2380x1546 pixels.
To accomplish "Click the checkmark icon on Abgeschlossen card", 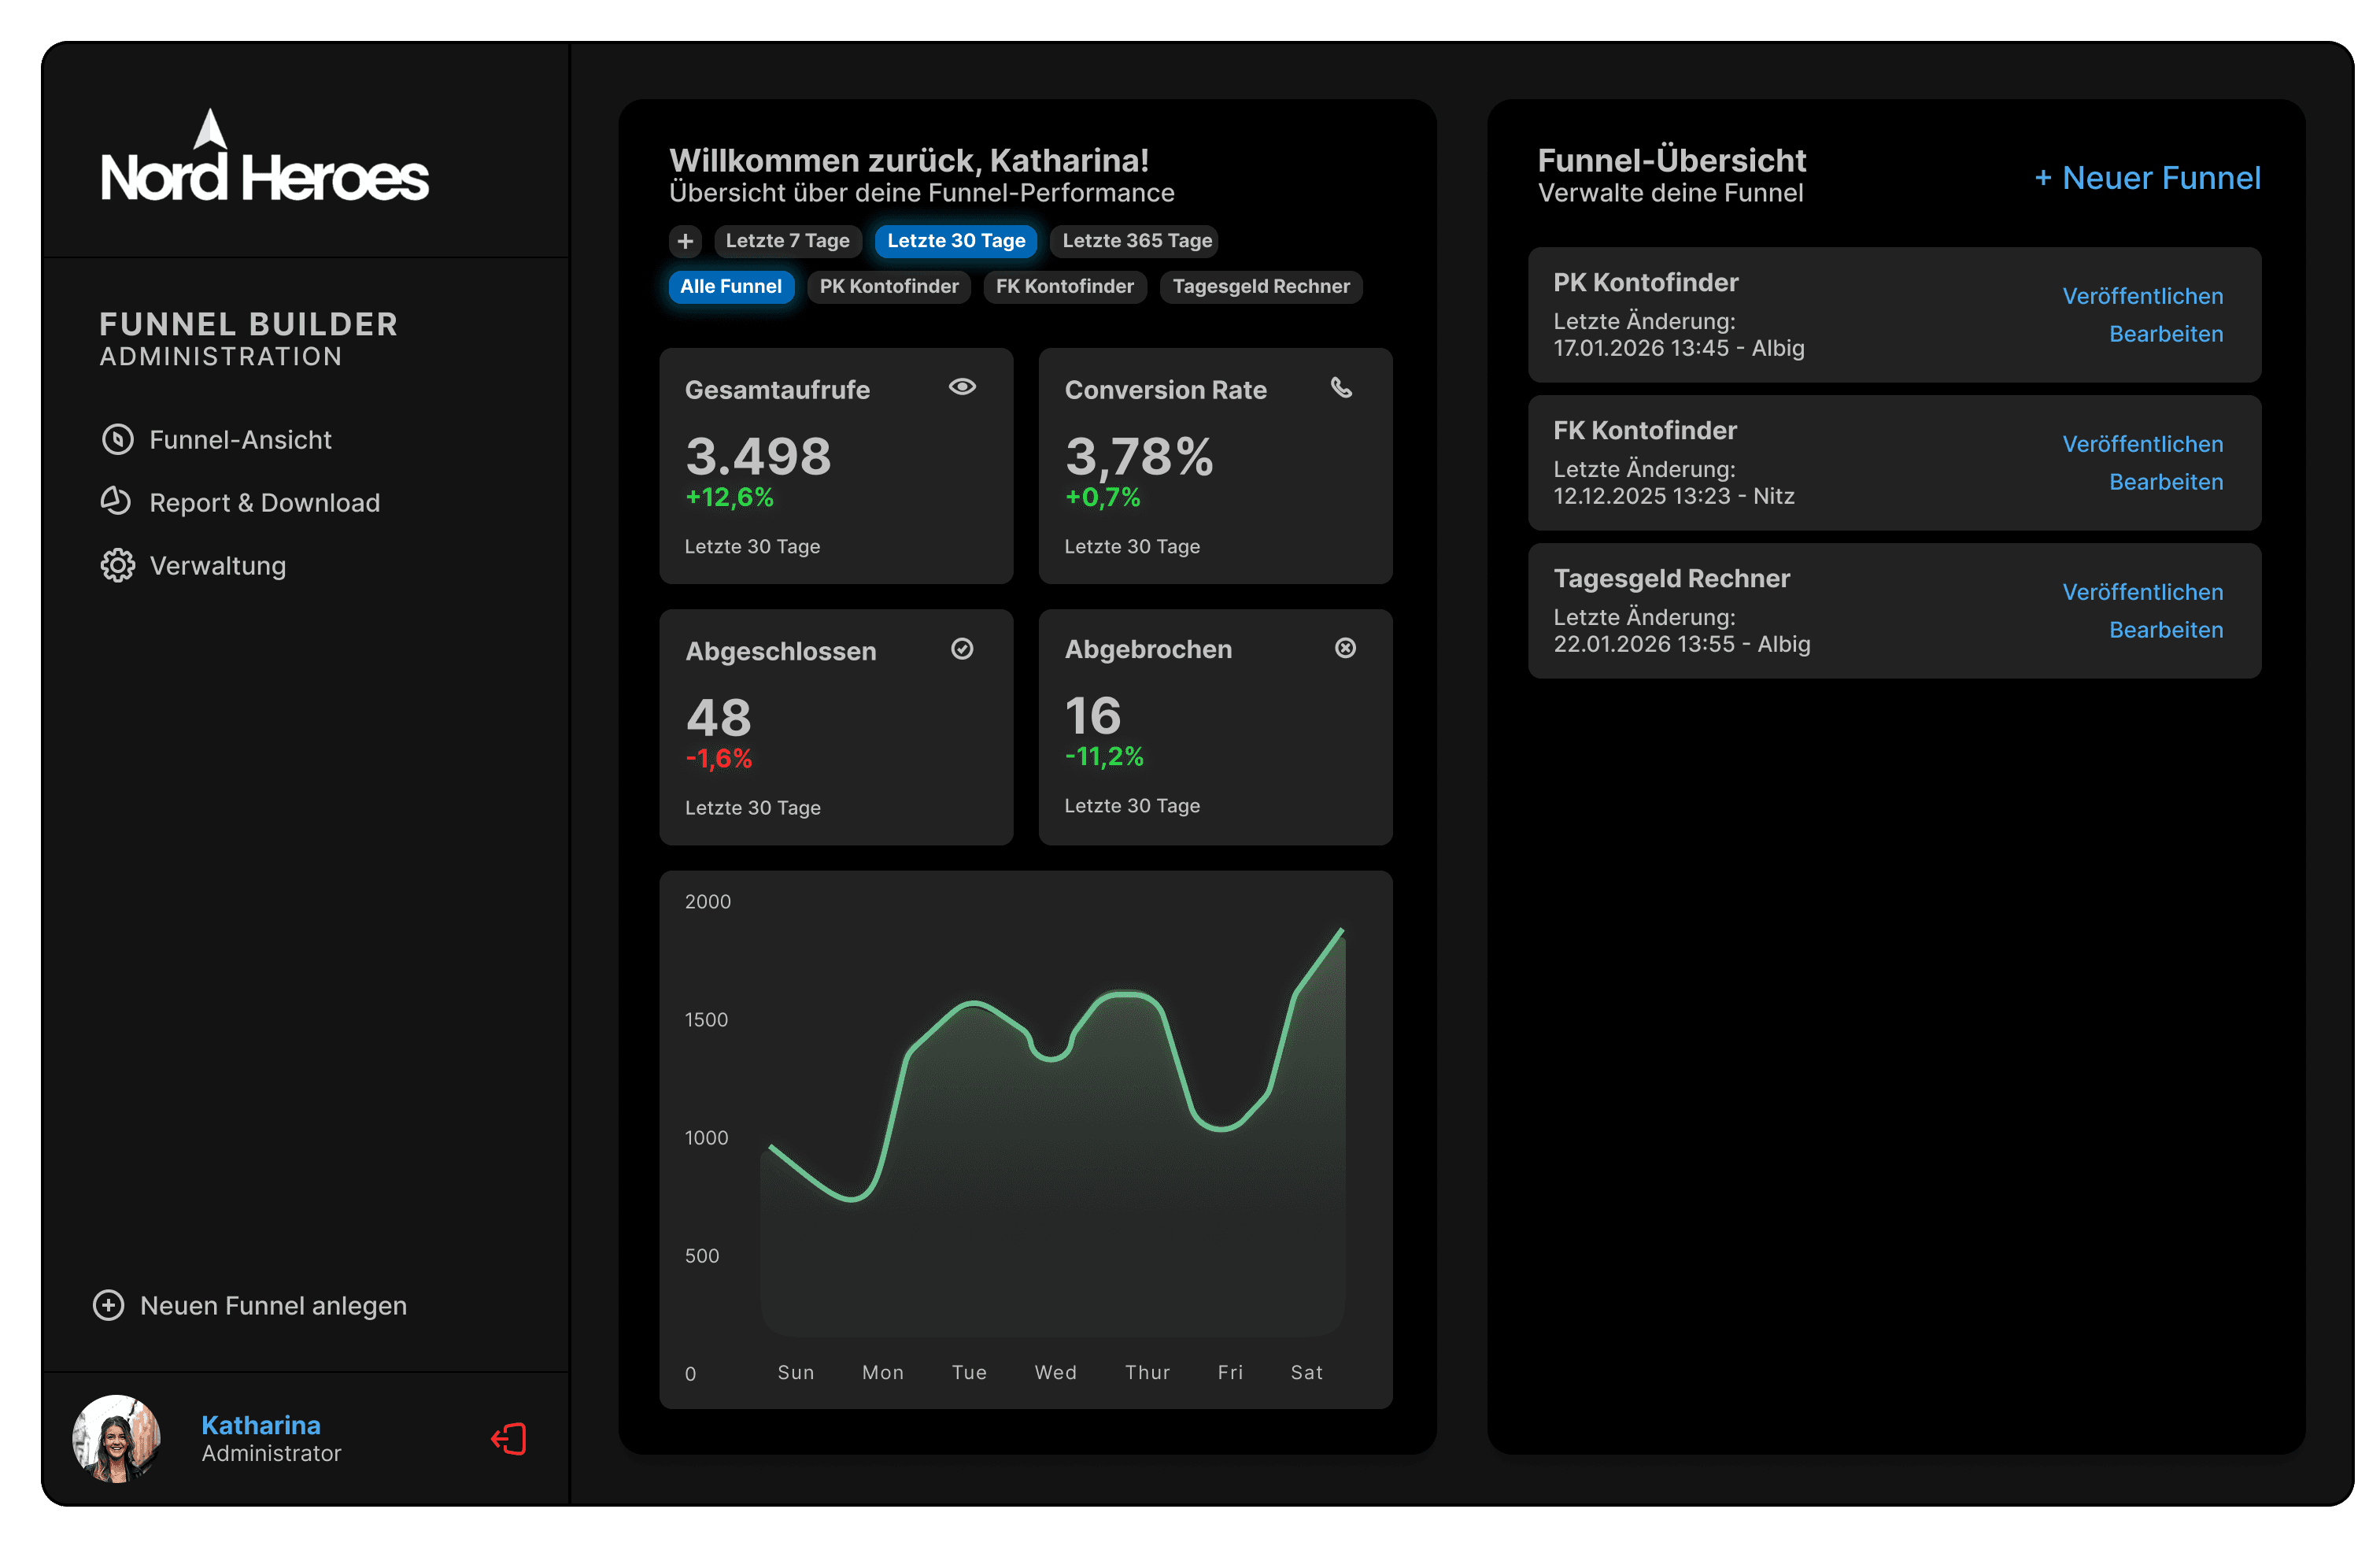I will [x=962, y=649].
